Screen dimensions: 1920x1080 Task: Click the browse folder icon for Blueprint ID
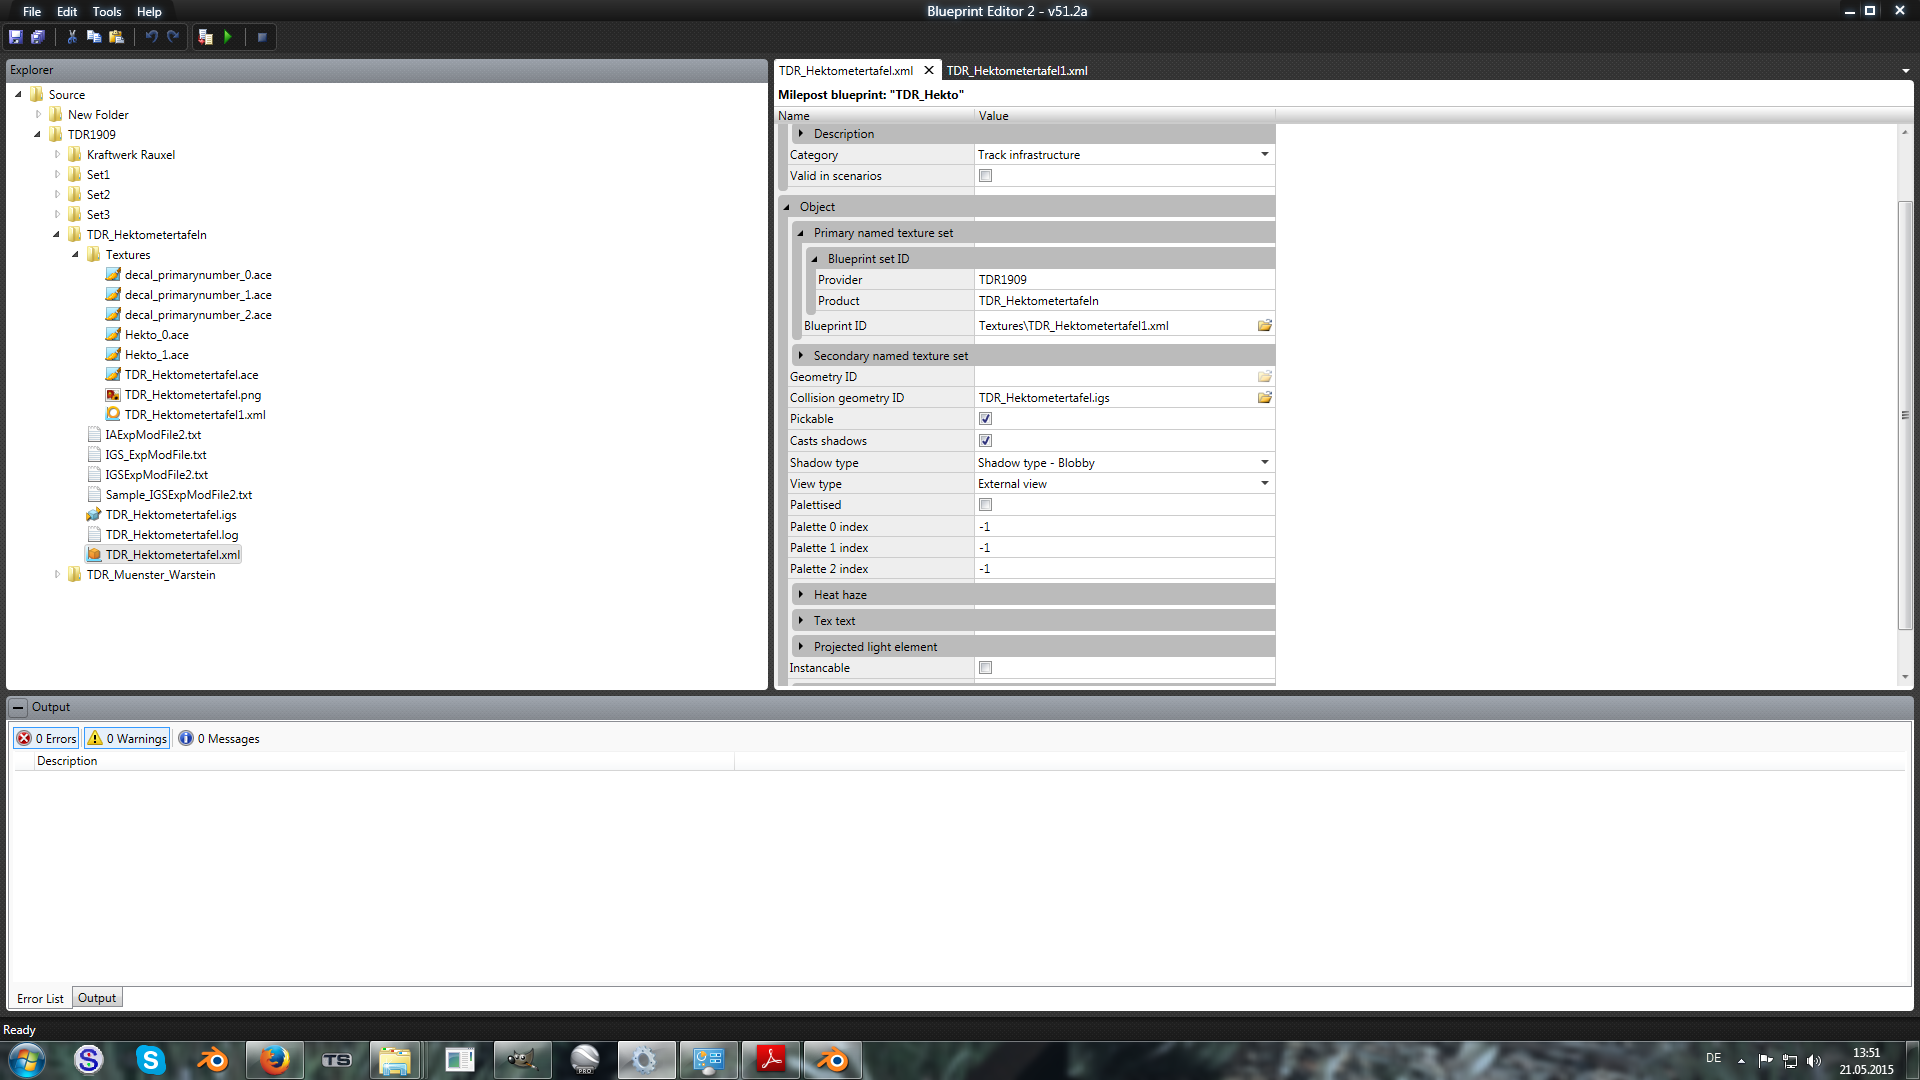point(1264,326)
